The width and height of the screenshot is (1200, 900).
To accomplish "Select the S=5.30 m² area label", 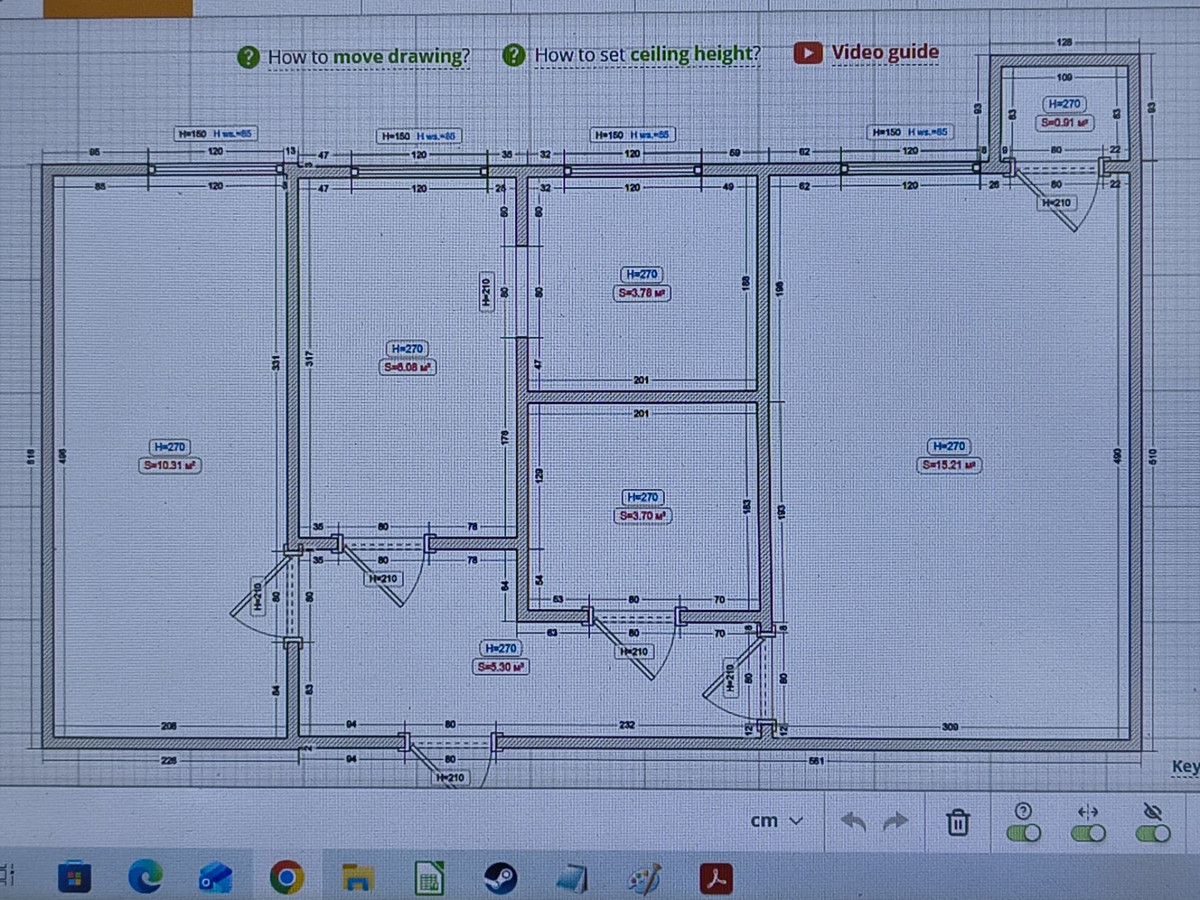I will click(501, 667).
